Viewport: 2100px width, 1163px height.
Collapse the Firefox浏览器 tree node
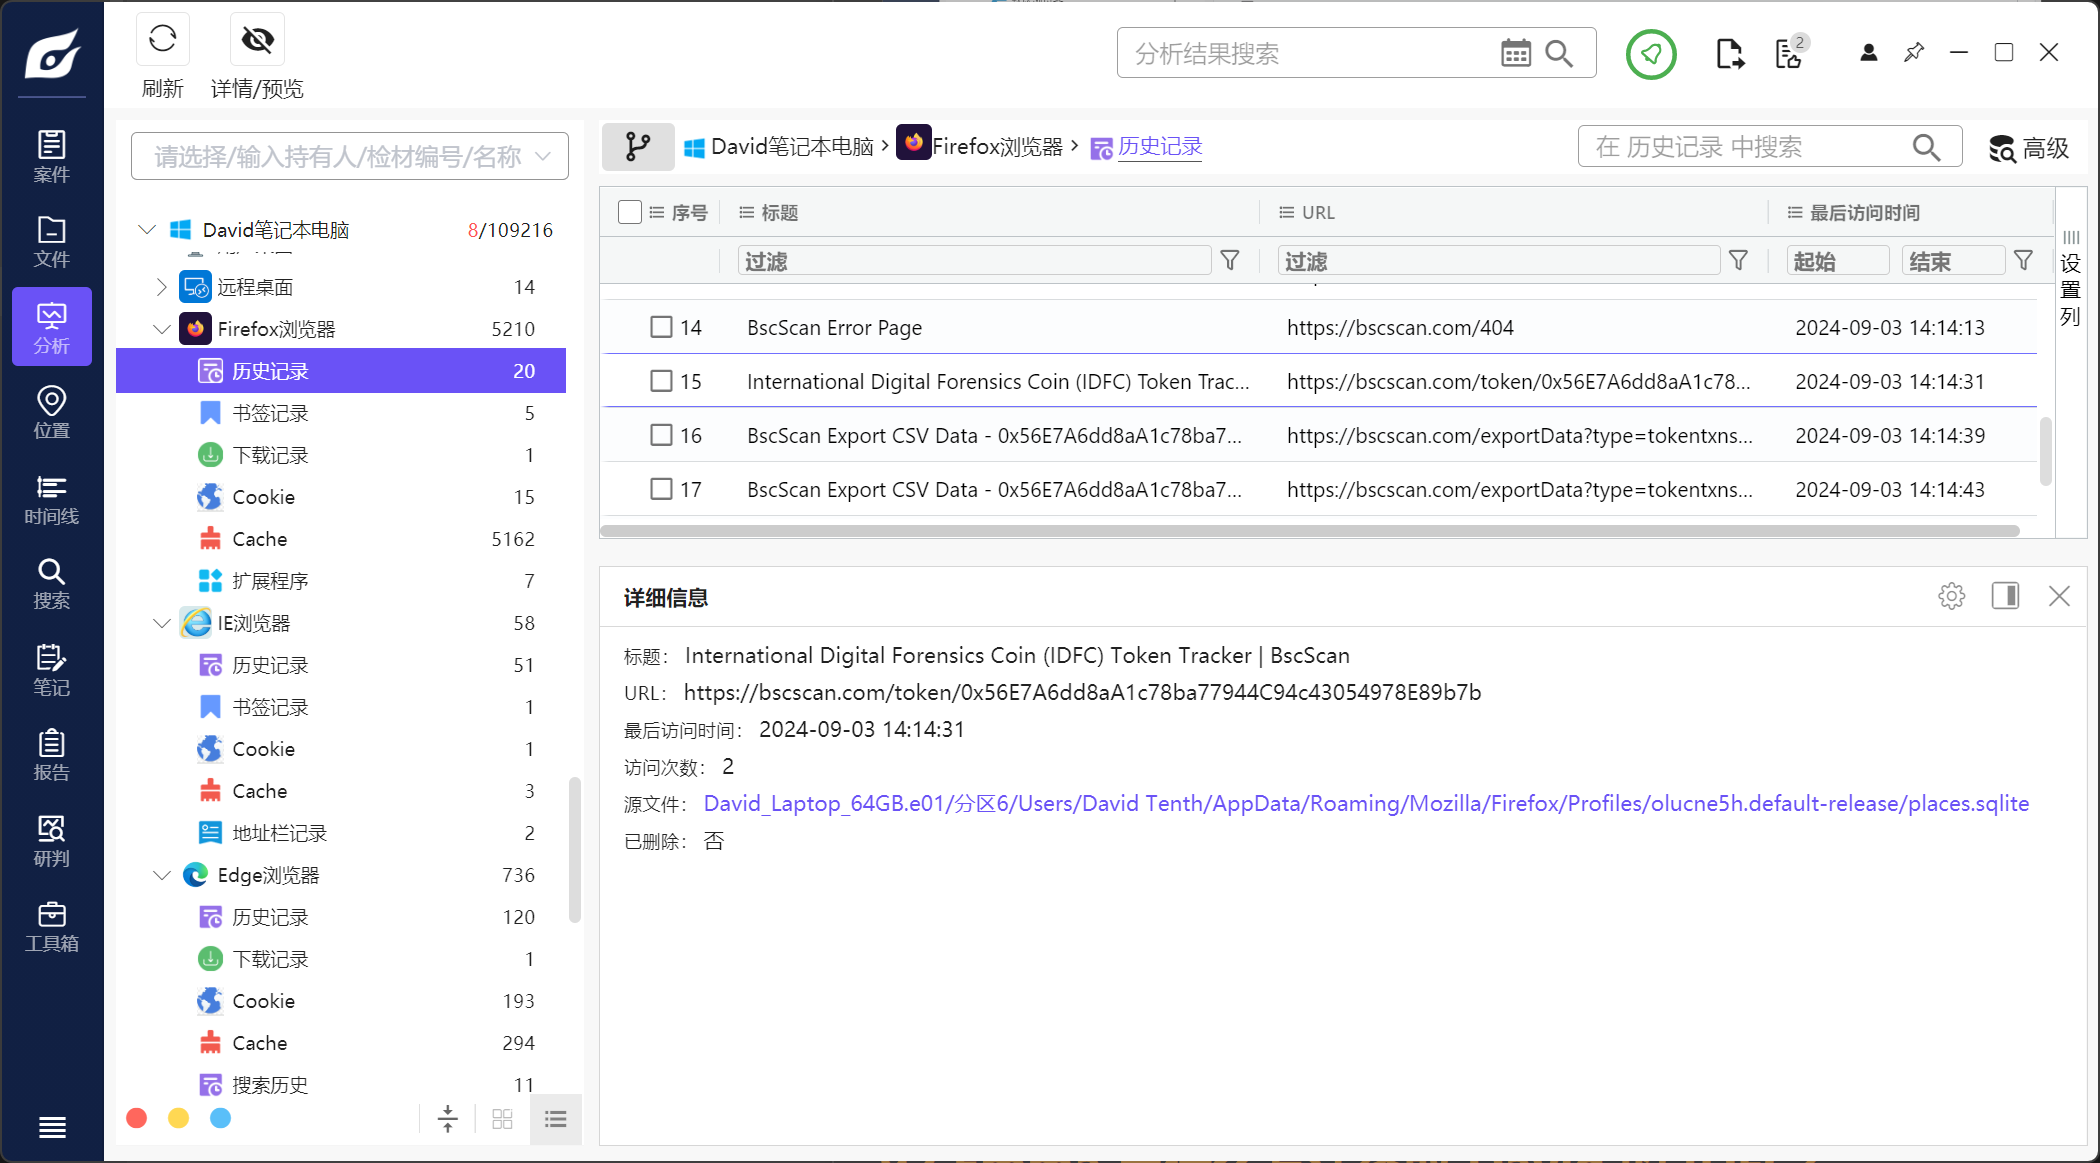162,329
